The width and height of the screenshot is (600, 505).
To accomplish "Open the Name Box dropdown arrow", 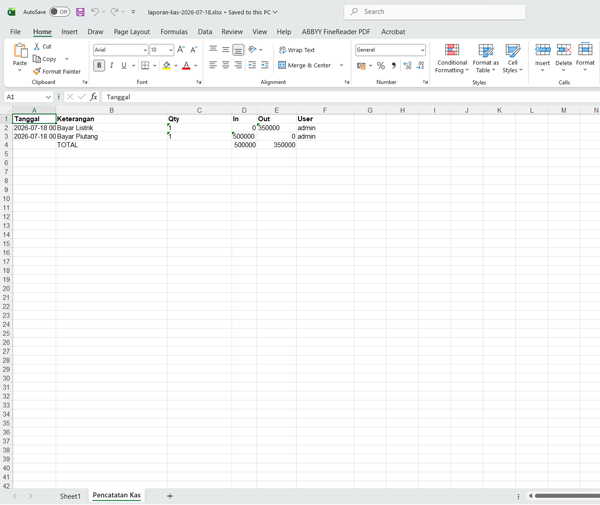I will (x=48, y=97).
